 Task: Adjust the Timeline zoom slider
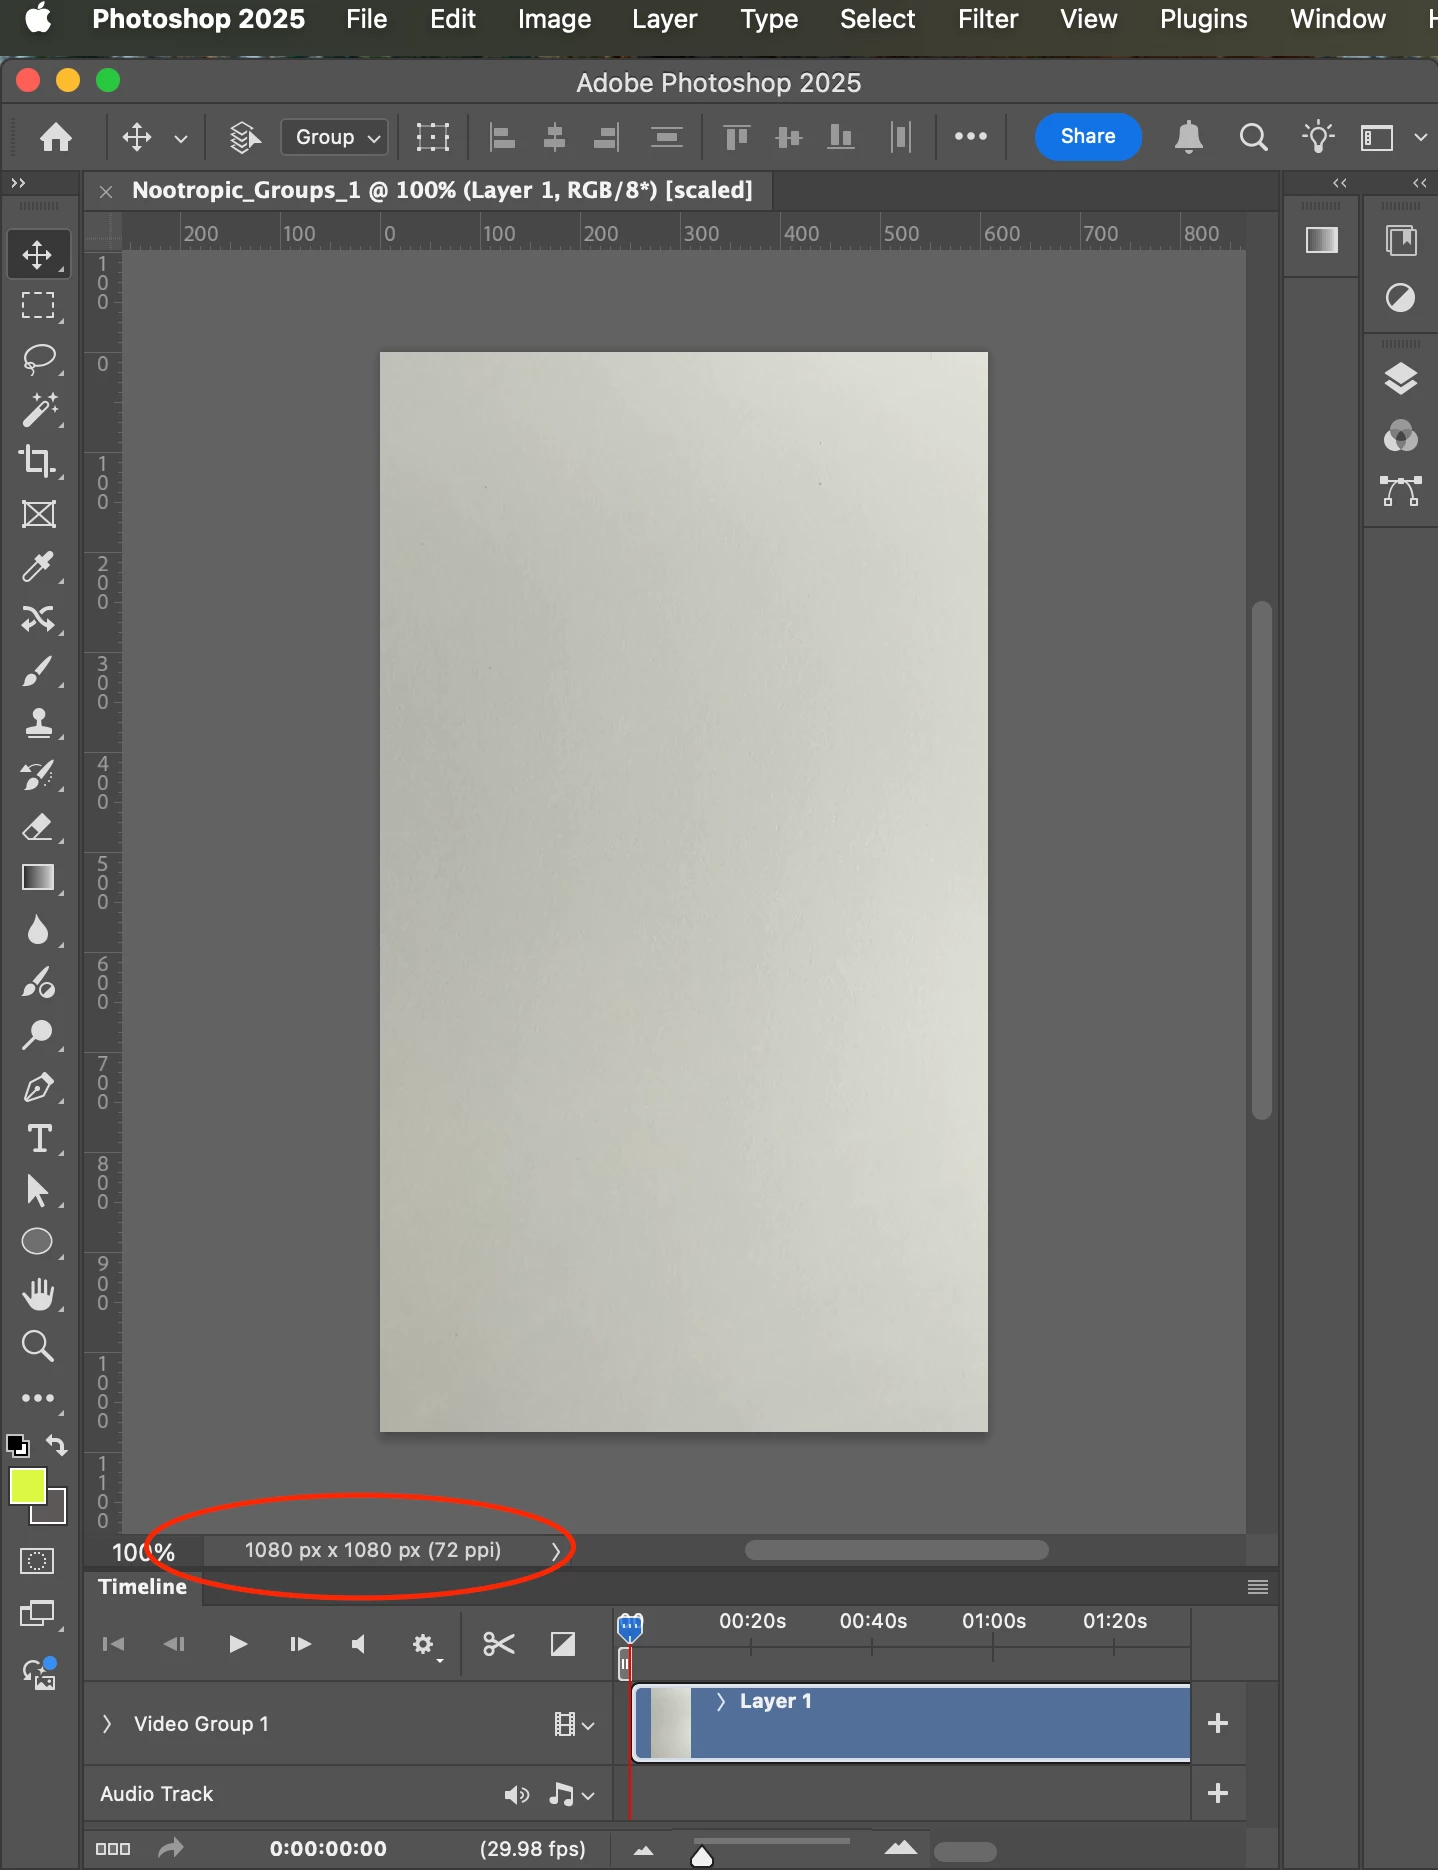(702, 1856)
